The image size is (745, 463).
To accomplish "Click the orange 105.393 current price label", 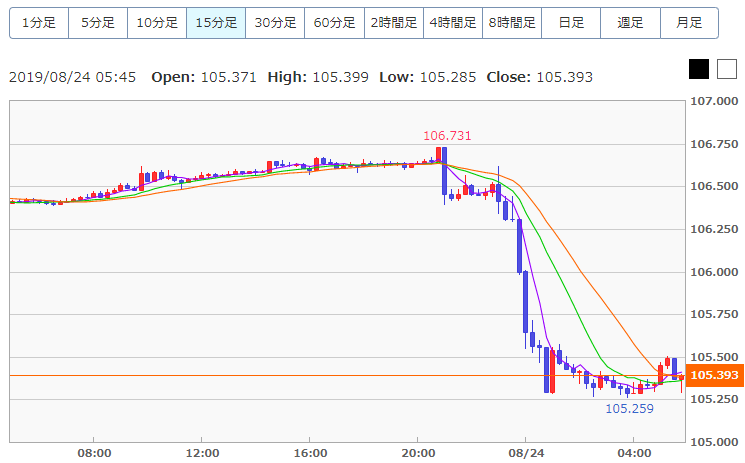I will 714,376.
